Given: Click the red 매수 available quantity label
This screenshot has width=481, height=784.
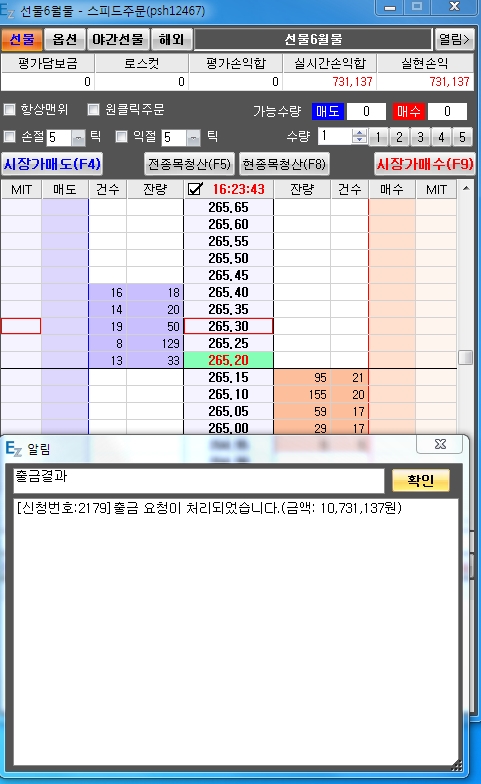Looking at the screenshot, I should coord(408,111).
